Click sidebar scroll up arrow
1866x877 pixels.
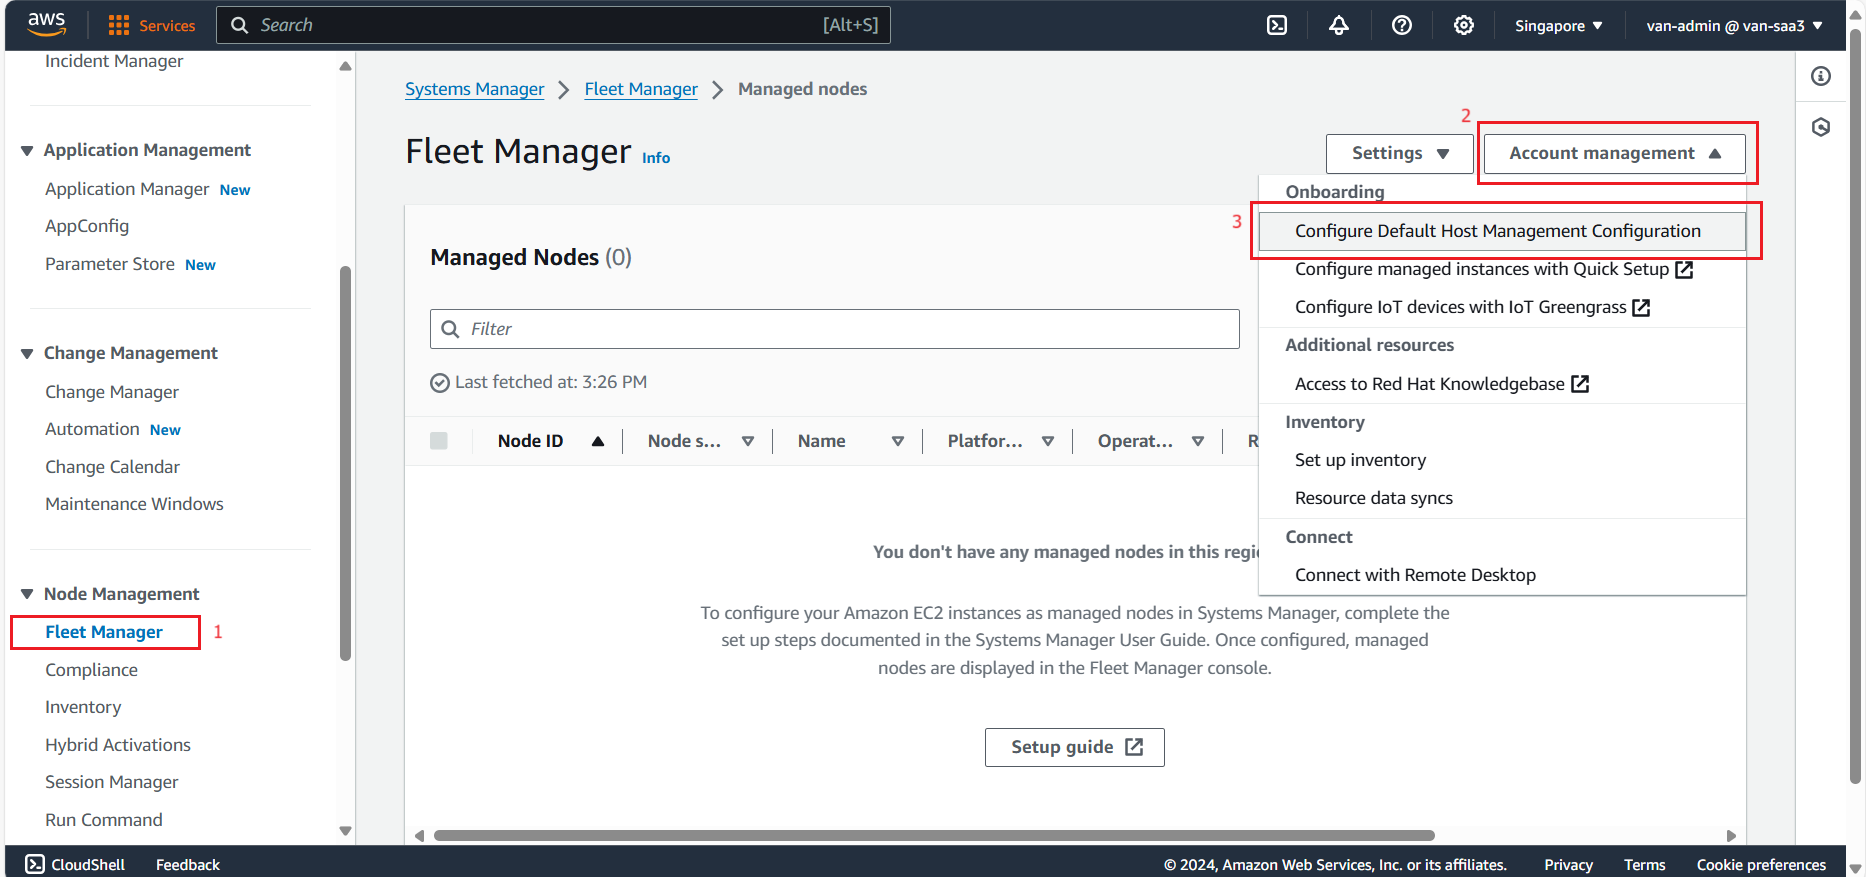[x=345, y=66]
